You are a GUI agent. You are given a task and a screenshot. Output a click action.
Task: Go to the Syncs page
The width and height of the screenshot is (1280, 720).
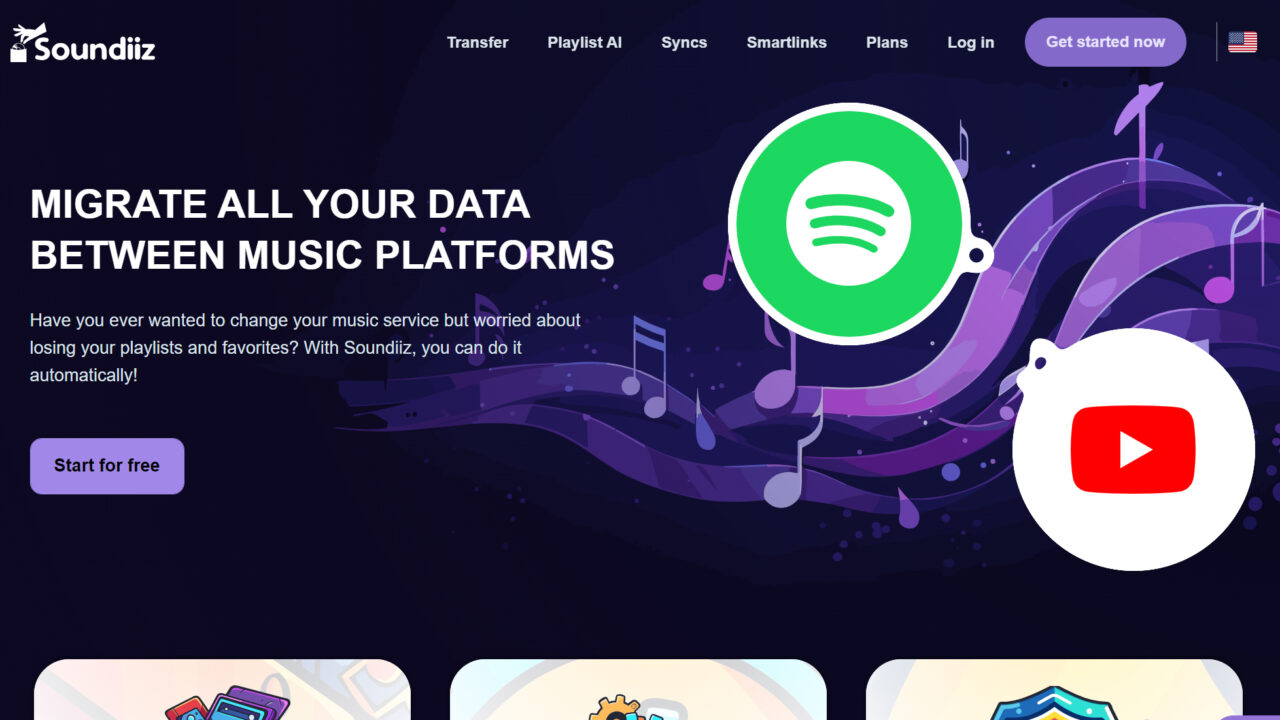click(x=684, y=42)
